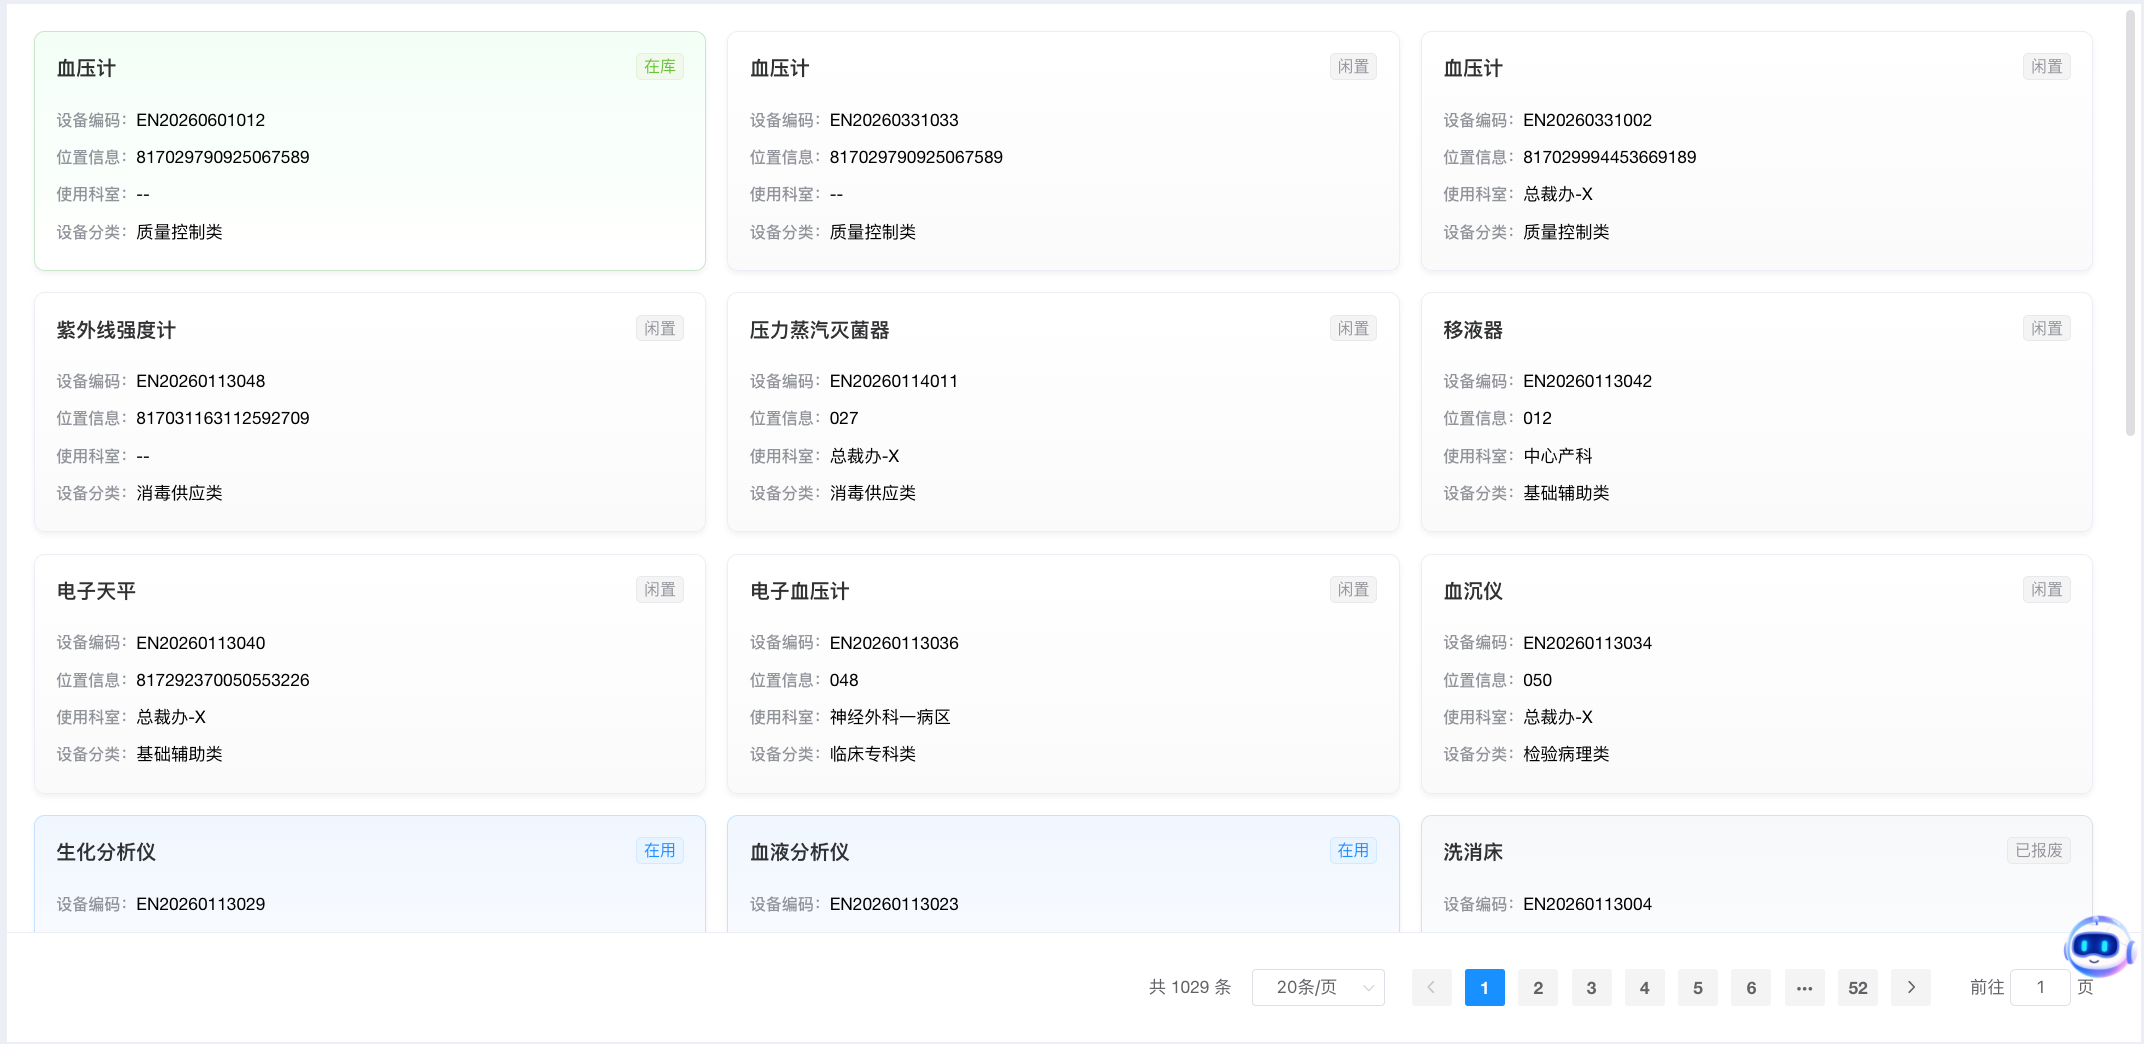2144x1044 pixels.
Task: Open 血压计 card with code EN20260601012
Action: coord(370,151)
